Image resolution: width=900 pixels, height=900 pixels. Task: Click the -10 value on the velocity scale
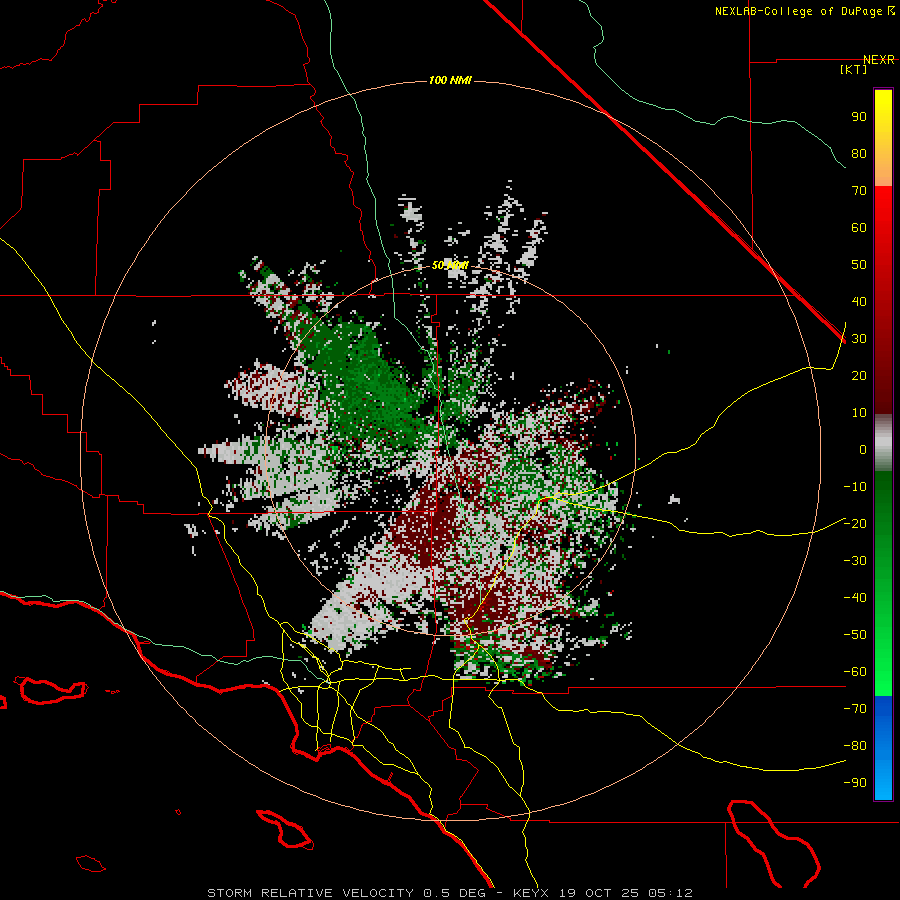point(855,487)
